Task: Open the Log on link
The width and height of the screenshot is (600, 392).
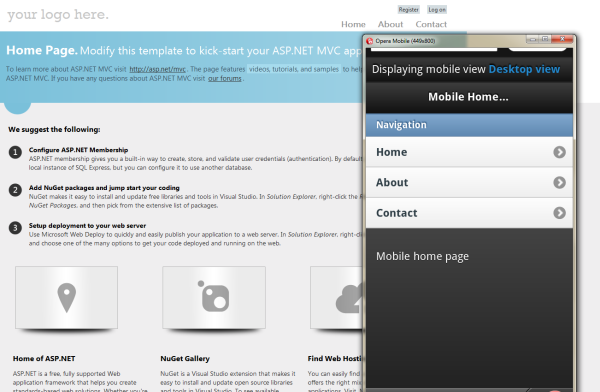Action: pyautogui.click(x=437, y=10)
